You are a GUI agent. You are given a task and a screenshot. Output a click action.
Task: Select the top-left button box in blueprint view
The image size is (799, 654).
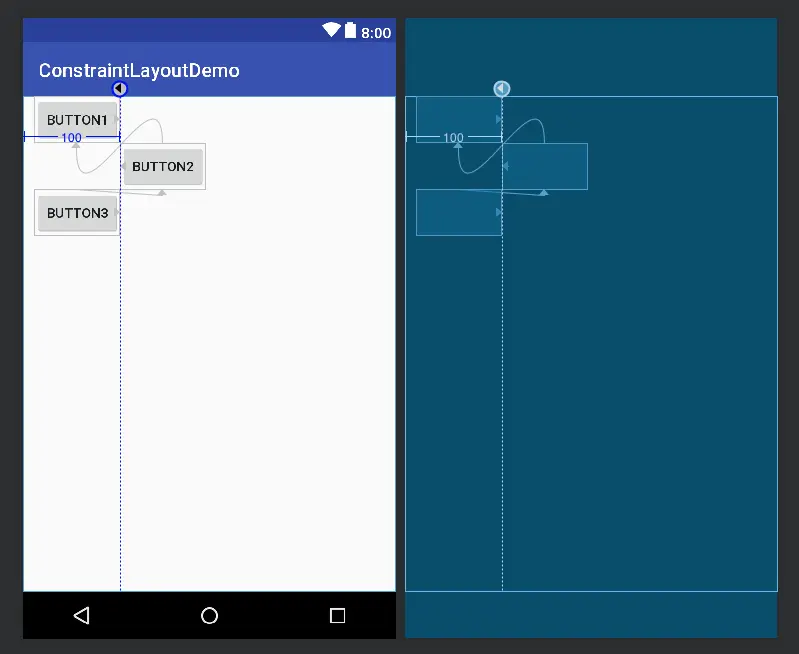point(459,120)
